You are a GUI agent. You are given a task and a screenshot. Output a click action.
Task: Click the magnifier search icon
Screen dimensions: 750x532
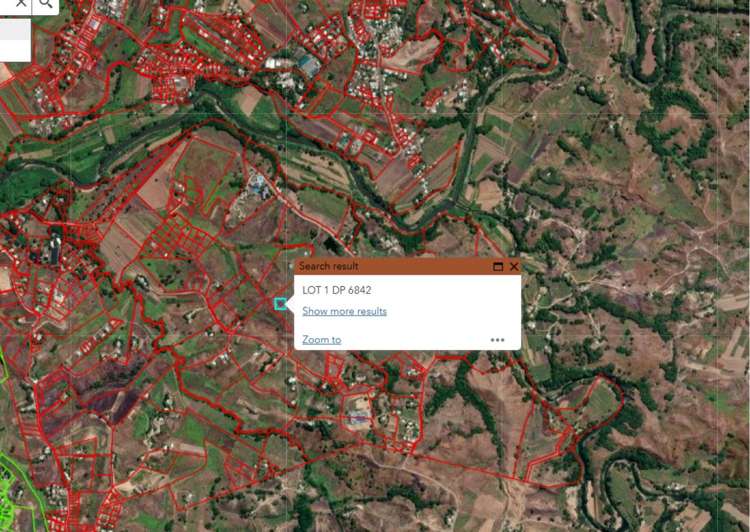(x=46, y=4)
